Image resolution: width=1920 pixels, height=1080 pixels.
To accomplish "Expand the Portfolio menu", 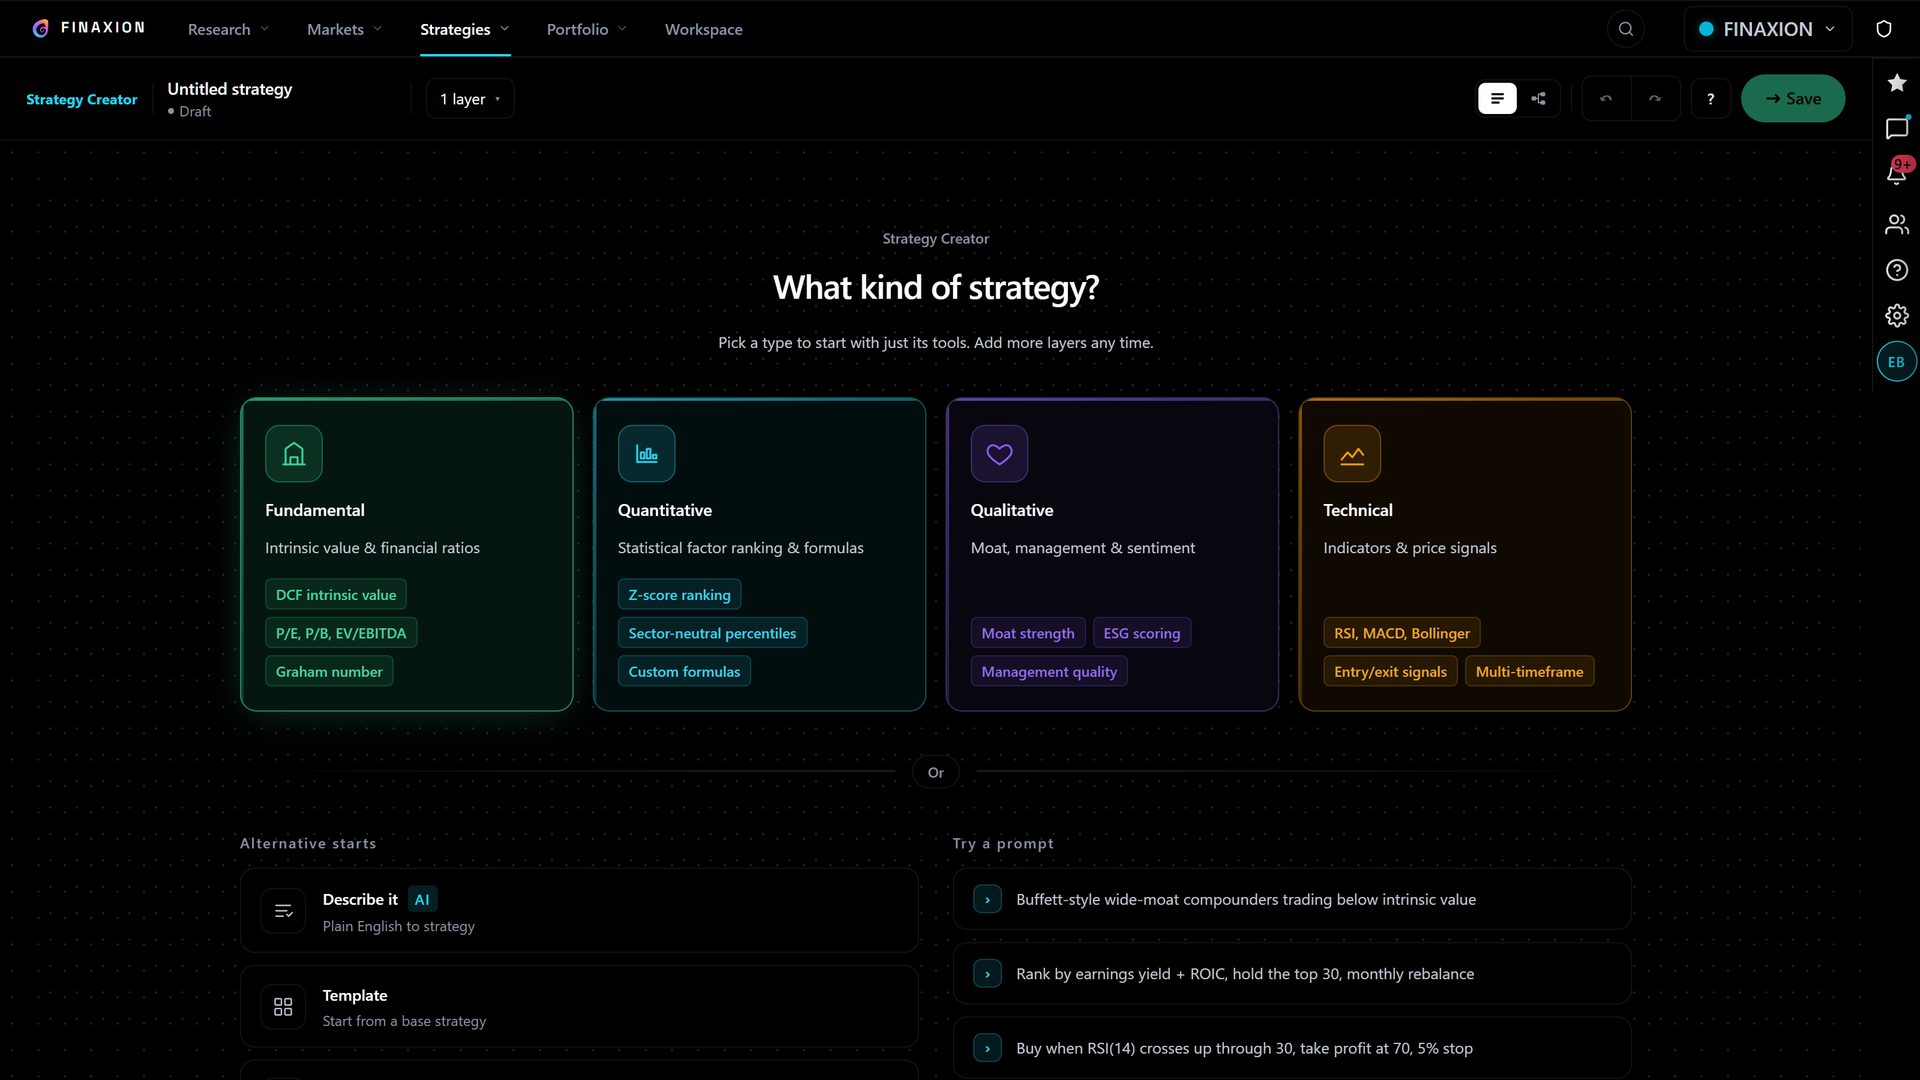I will coord(587,29).
